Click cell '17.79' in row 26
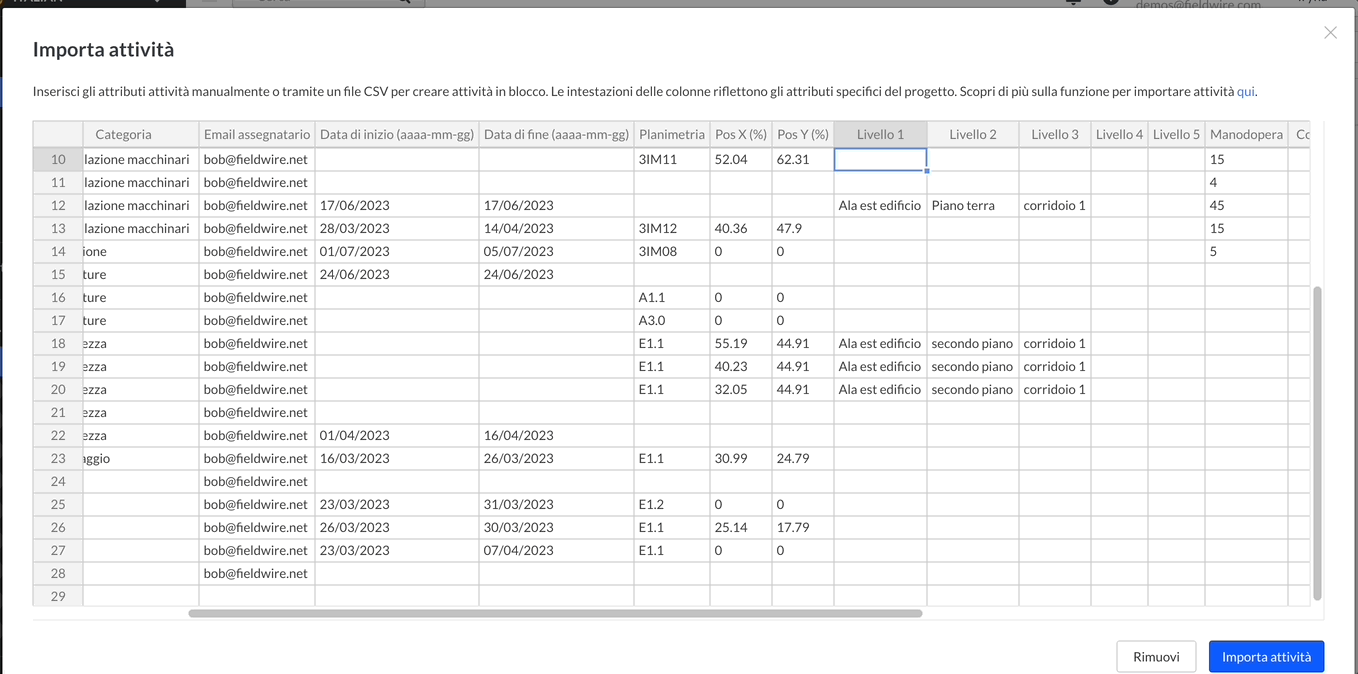 803,527
